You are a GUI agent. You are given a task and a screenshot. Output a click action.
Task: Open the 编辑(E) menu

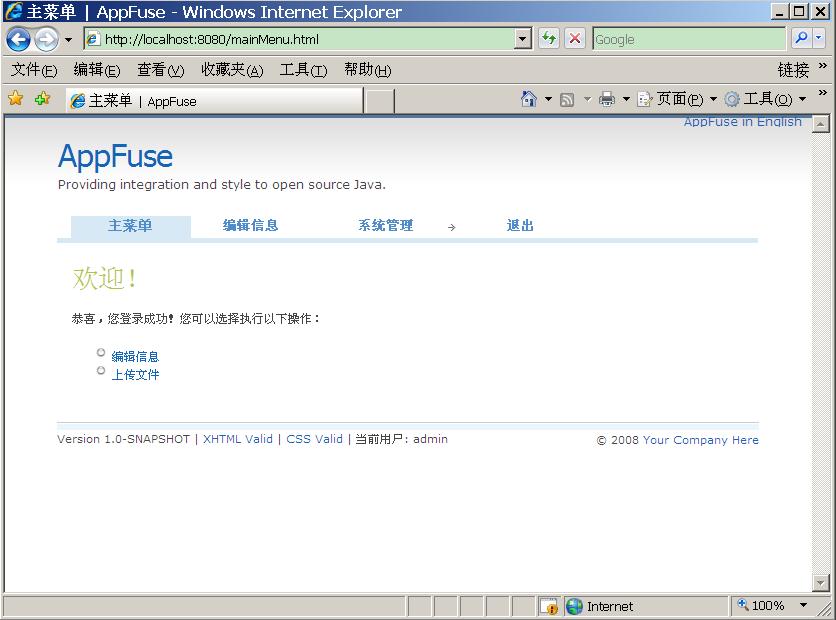pyautogui.click(x=97, y=70)
